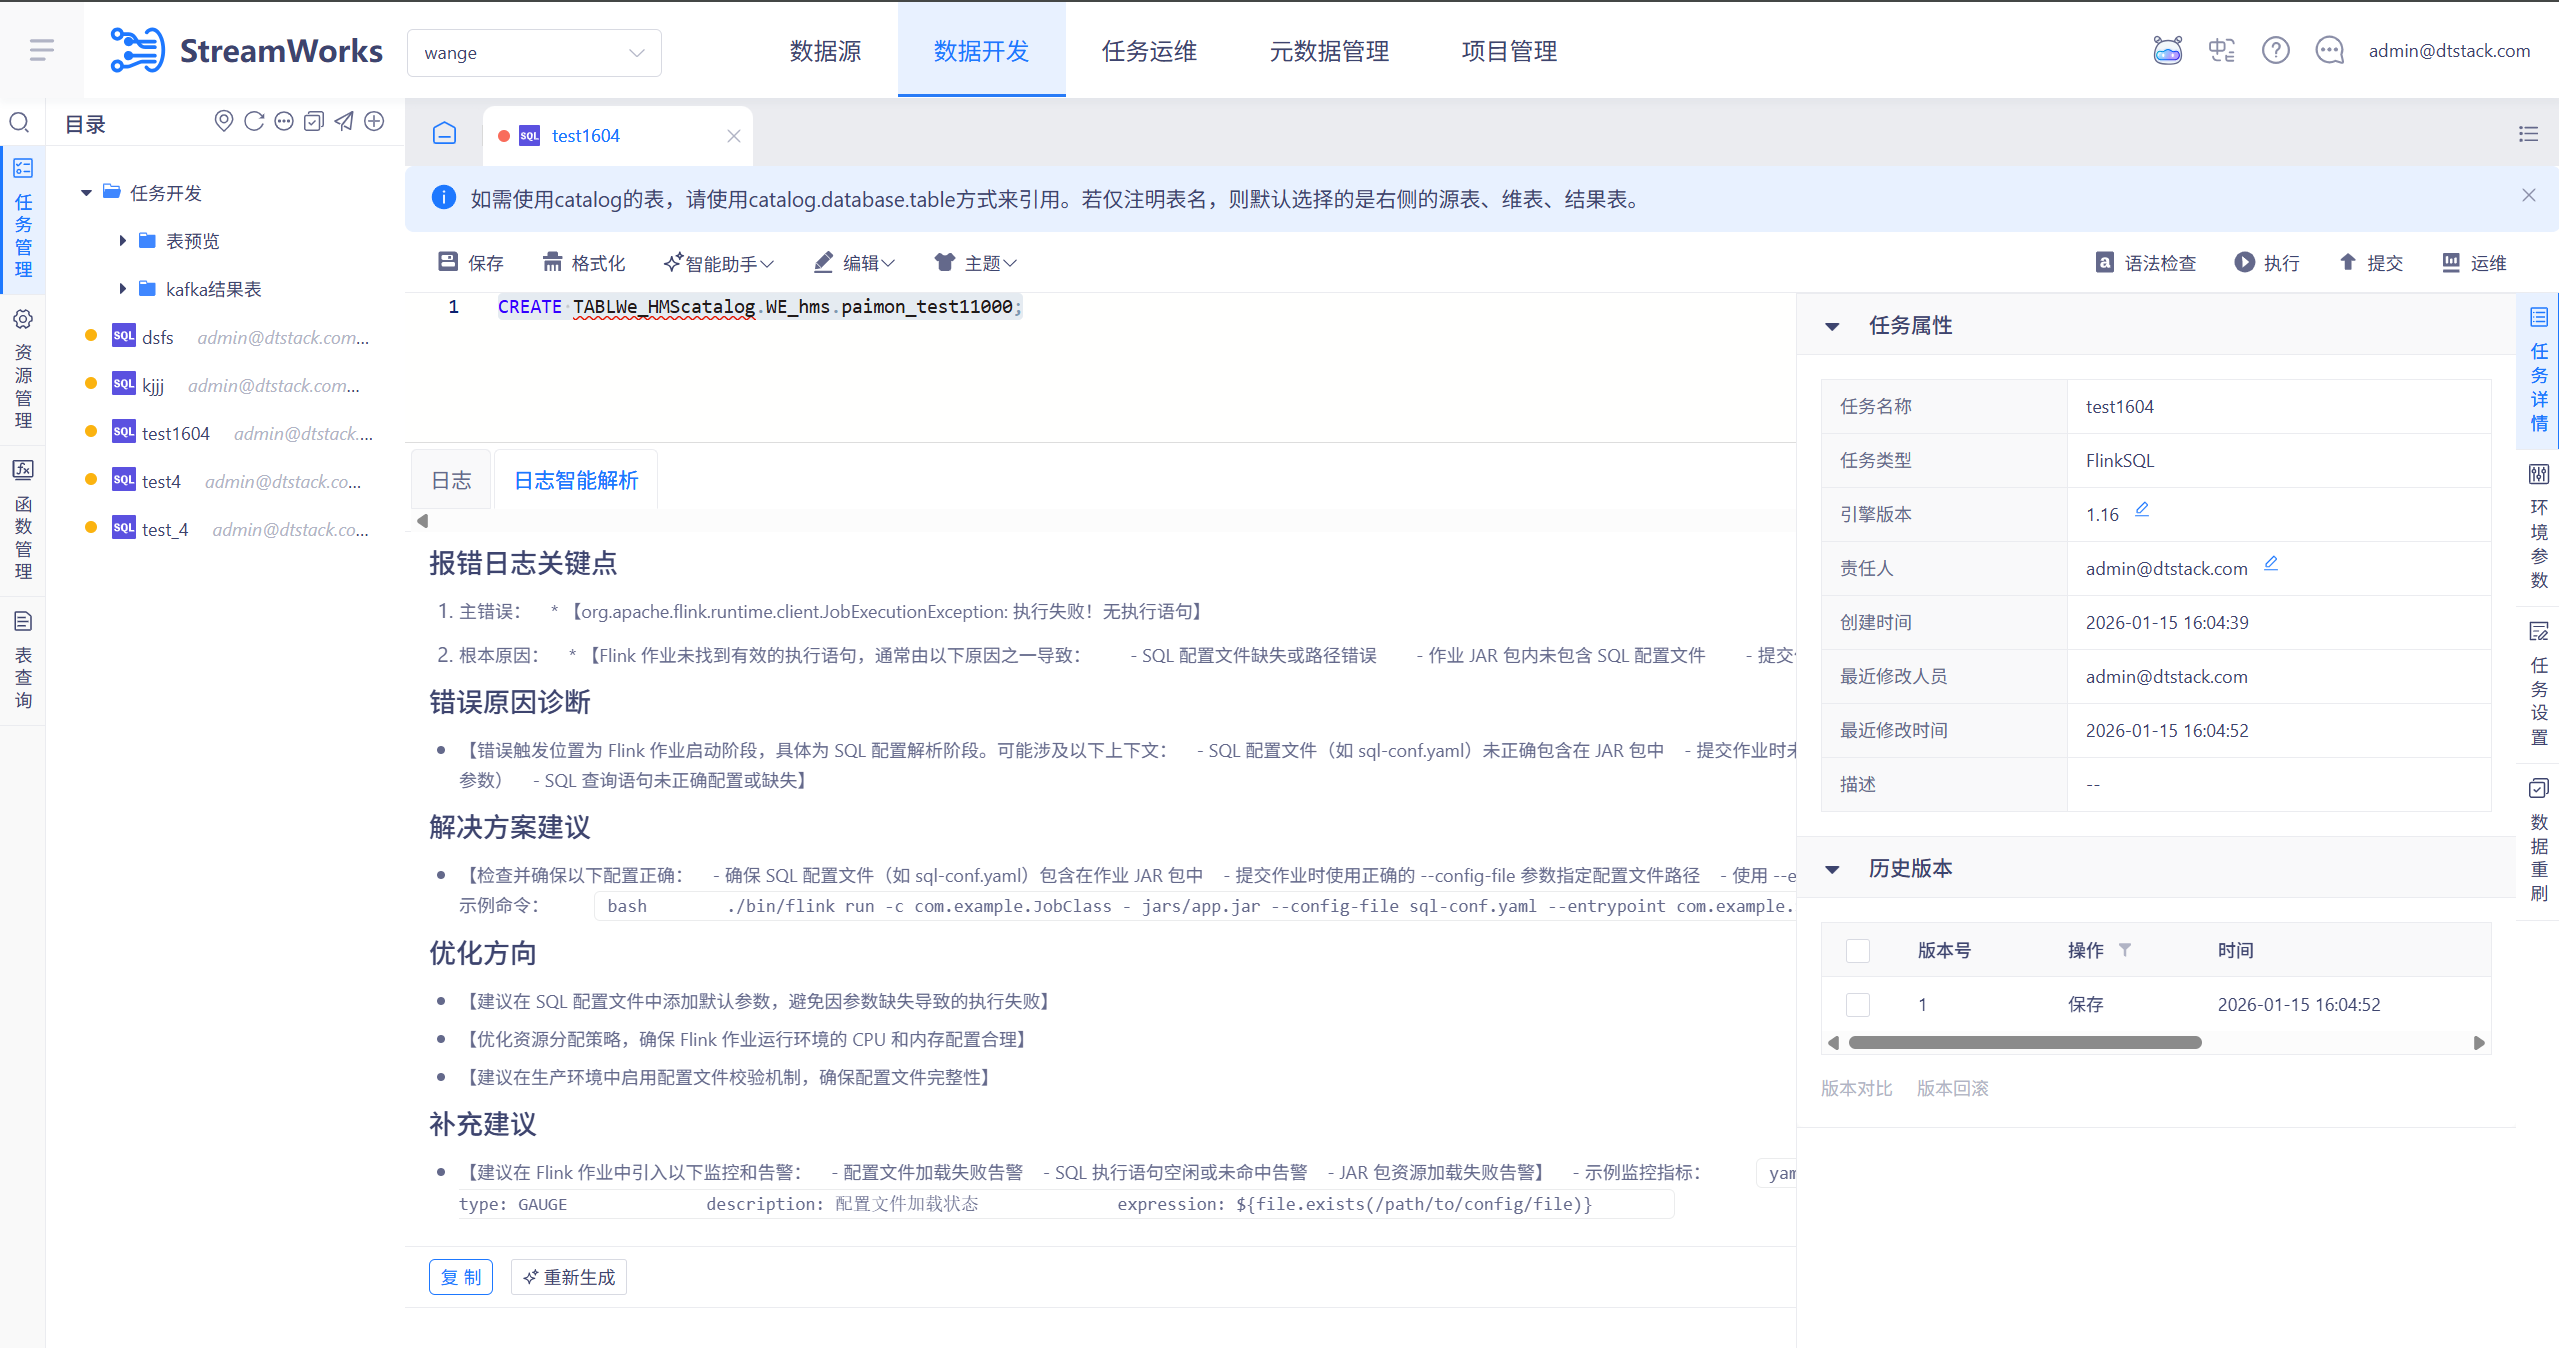Screen dimensions: 2559x1348
Task: Open 数据重刷 panel on right rail
Action: pos(2539,840)
